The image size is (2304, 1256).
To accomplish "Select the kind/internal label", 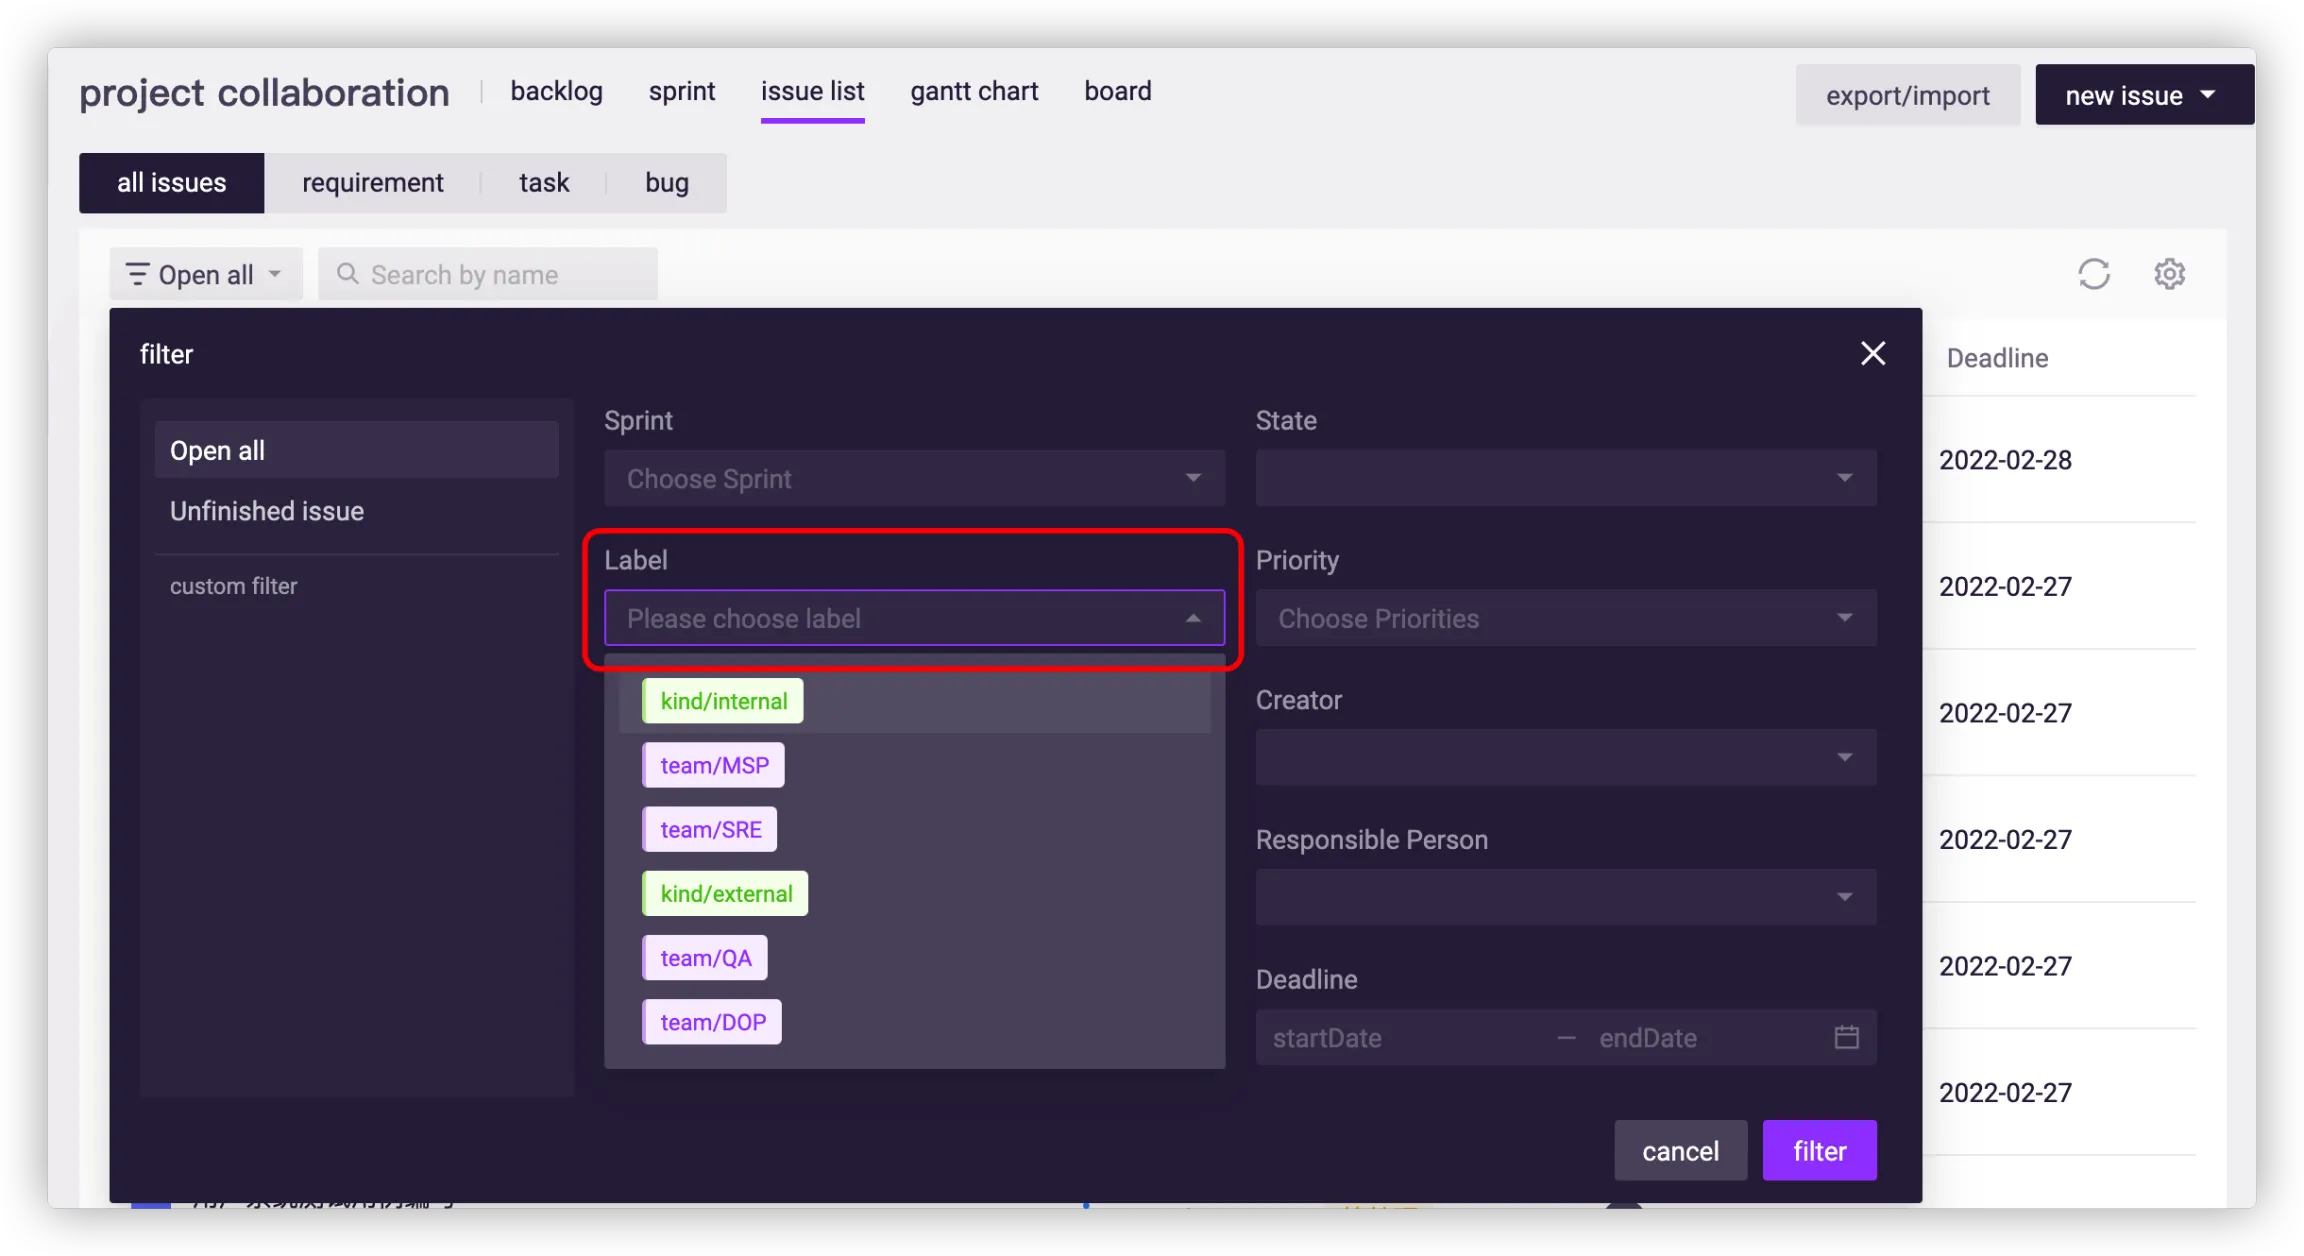I will click(x=723, y=701).
